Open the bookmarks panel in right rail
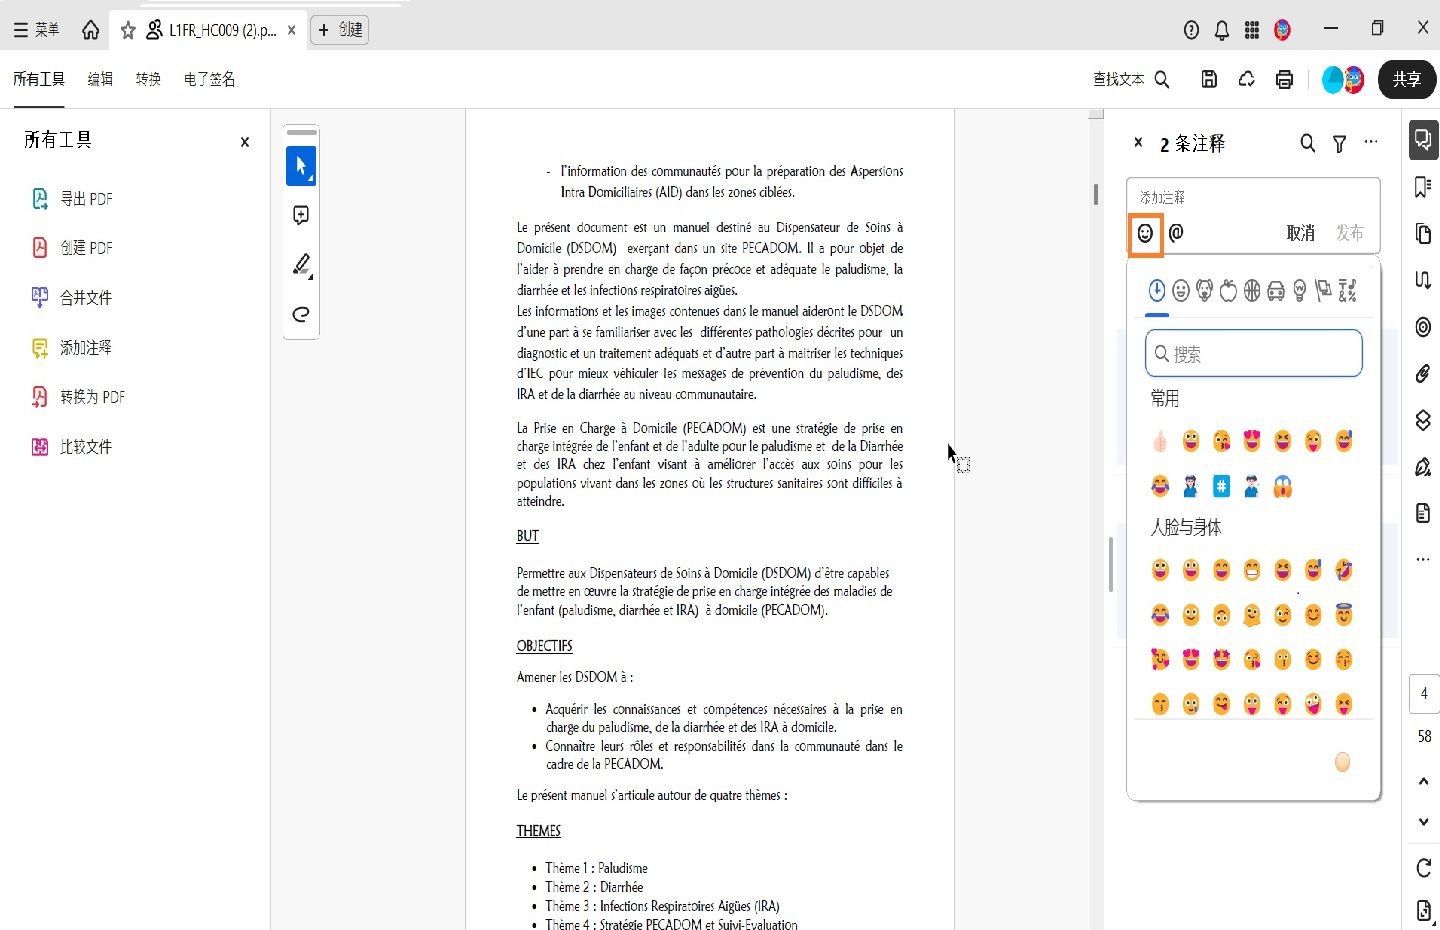The height and width of the screenshot is (930, 1440). [1423, 187]
